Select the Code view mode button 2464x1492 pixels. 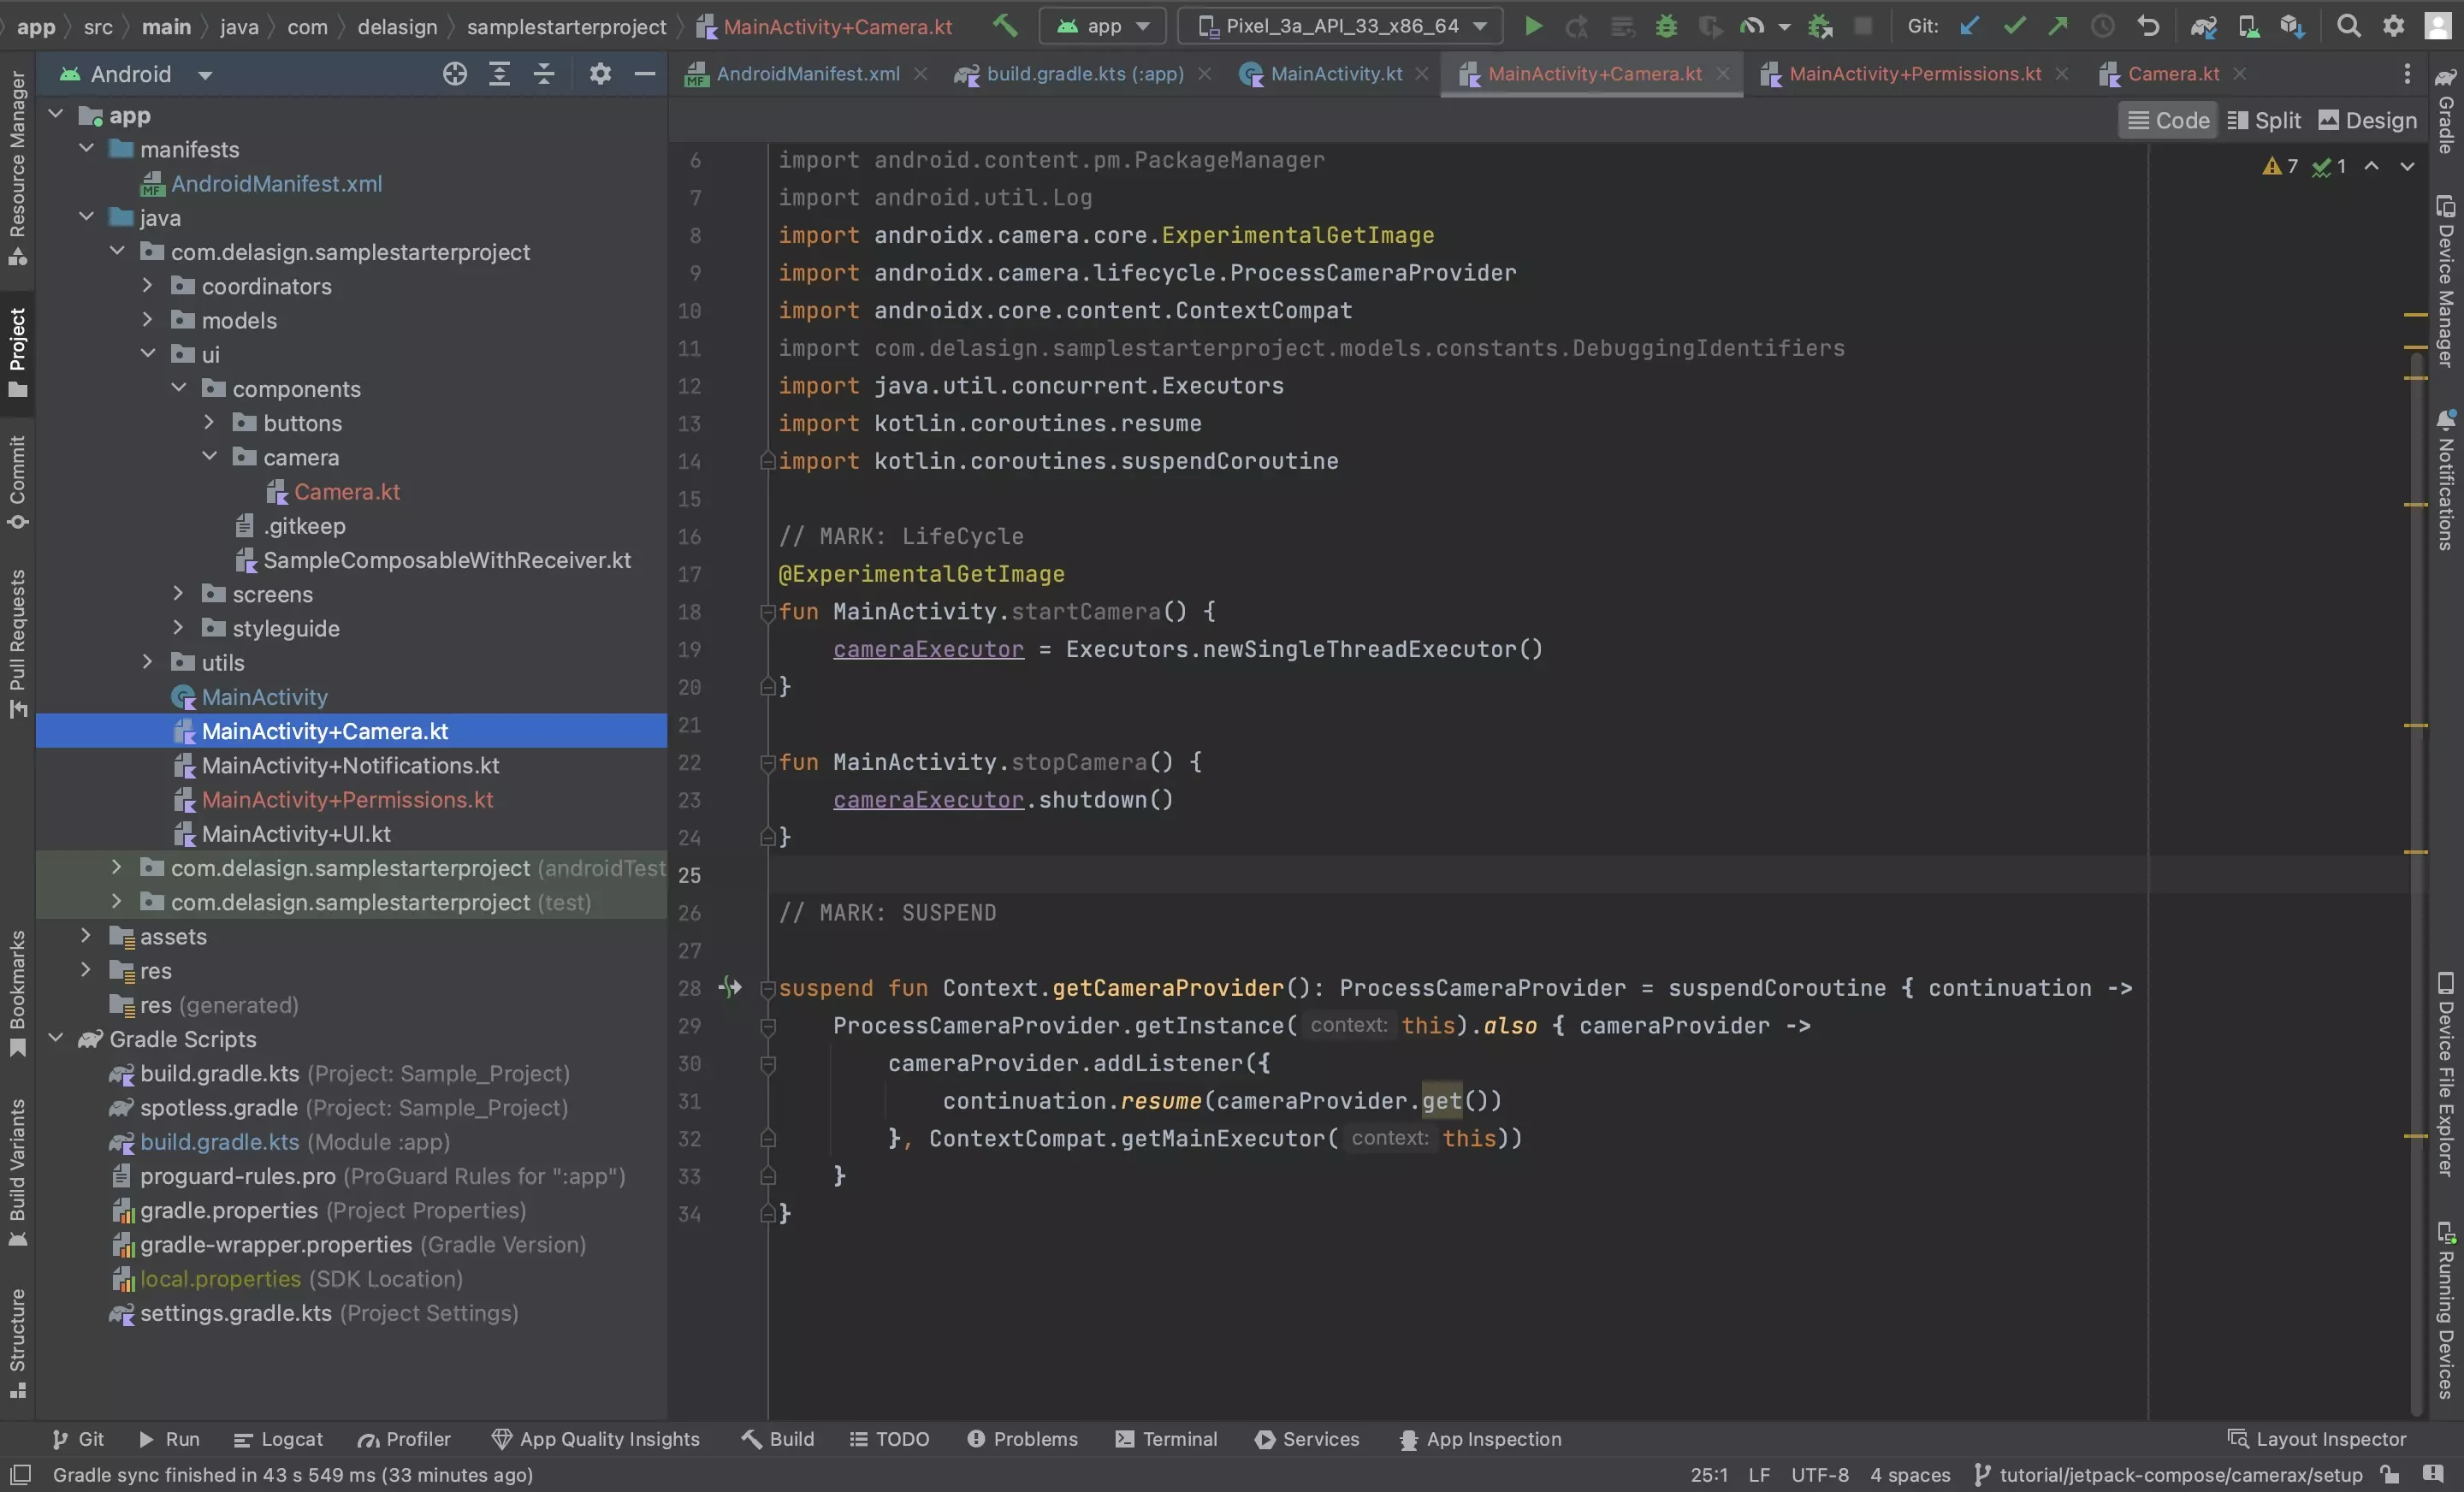tap(2166, 120)
